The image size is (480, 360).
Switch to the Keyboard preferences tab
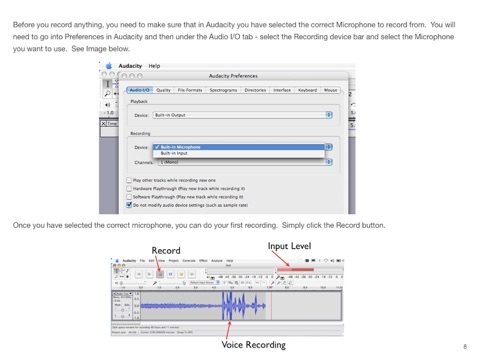click(307, 90)
